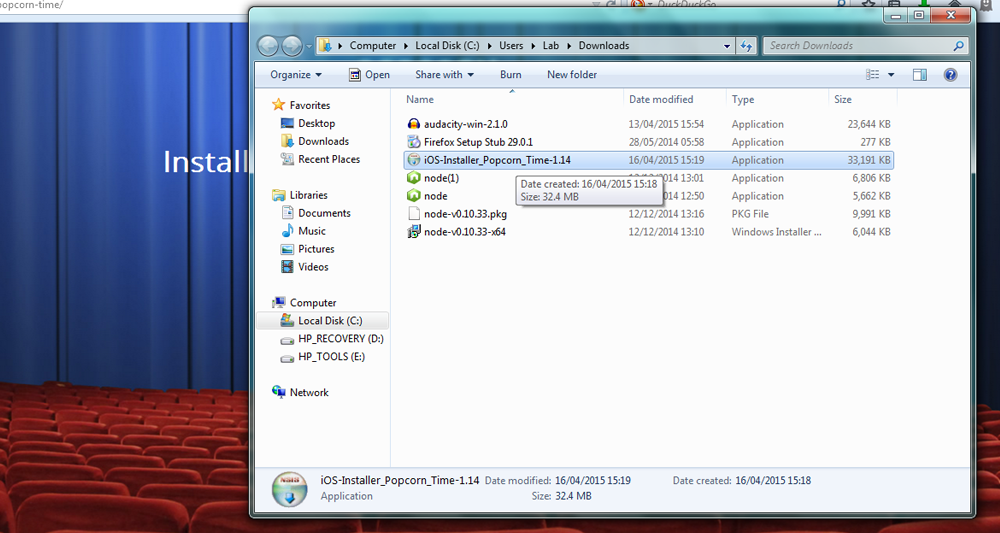Click the node-v0.10.33-x64 installer icon
1000x533 pixels.
[x=414, y=231]
